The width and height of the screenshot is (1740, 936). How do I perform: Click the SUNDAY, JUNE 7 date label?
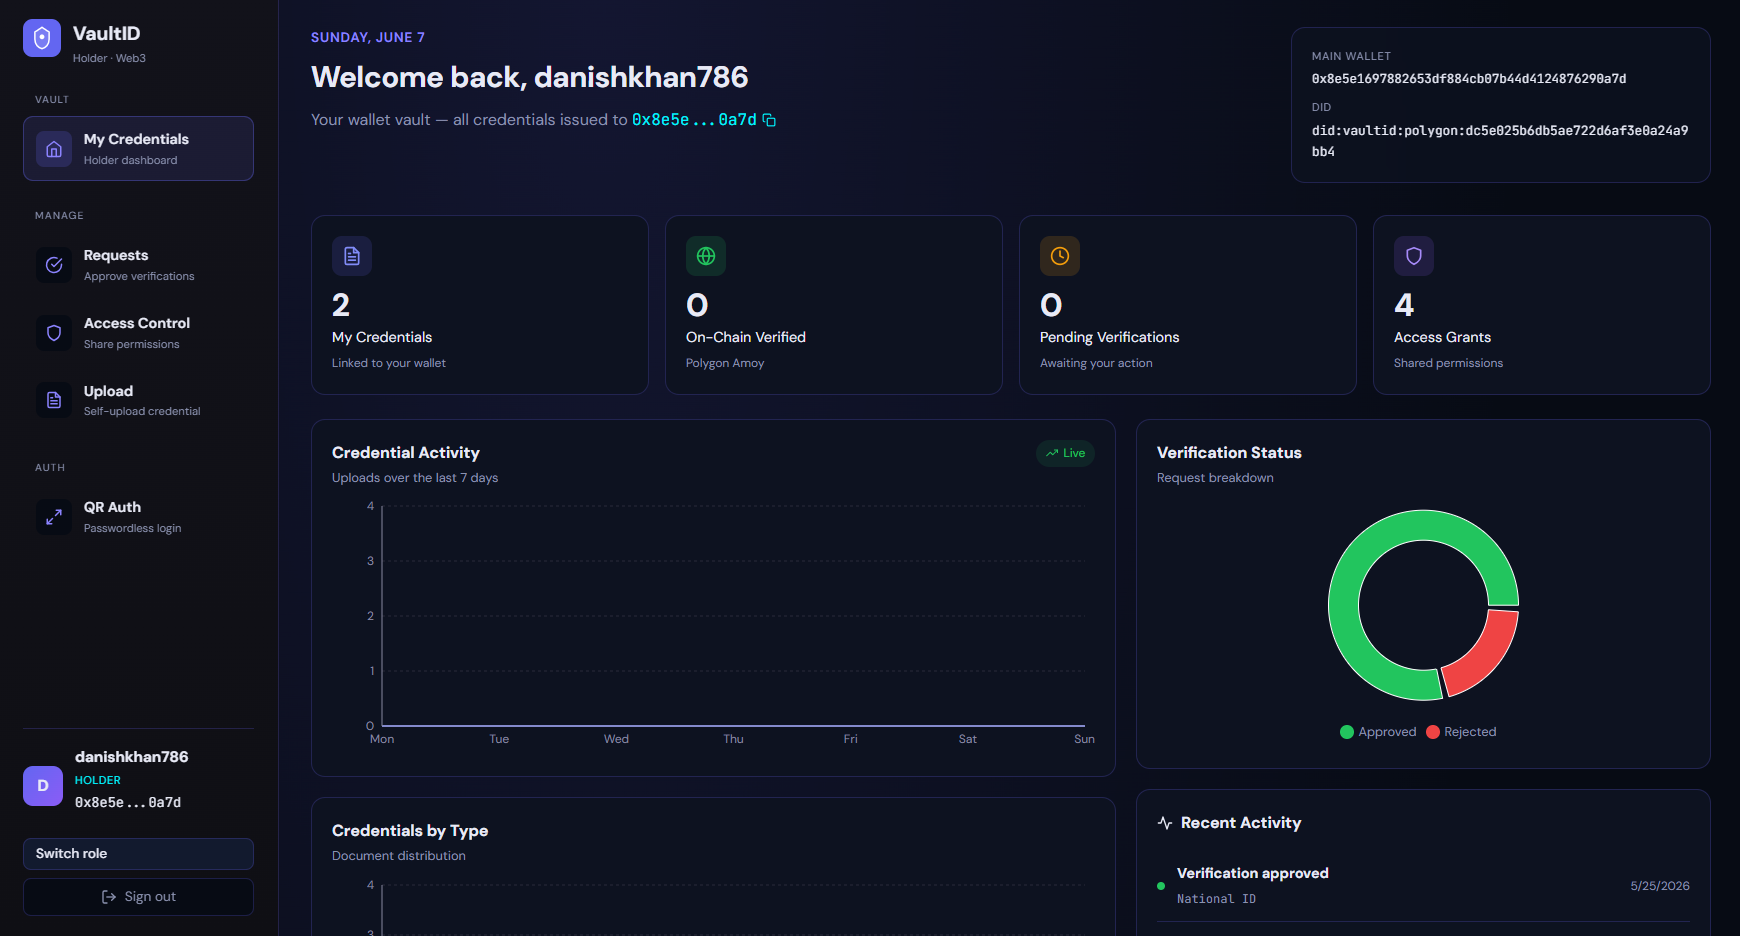coord(368,37)
